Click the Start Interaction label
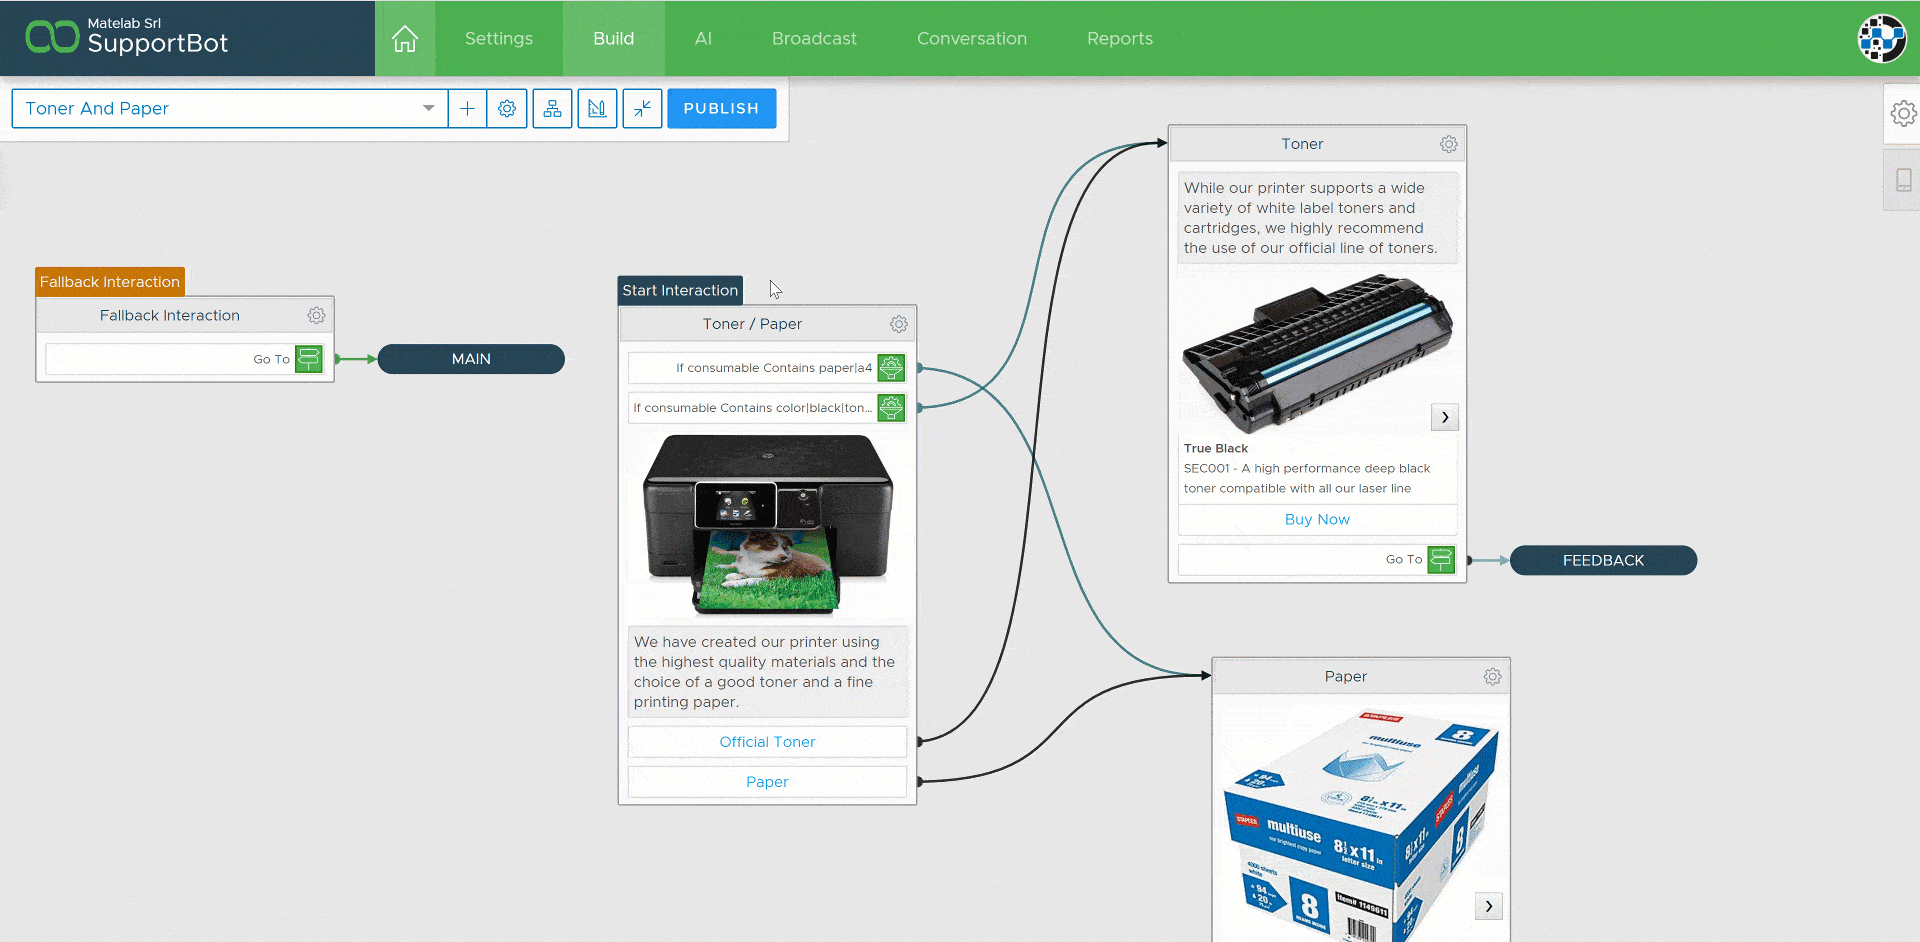1920x942 pixels. [x=680, y=290]
